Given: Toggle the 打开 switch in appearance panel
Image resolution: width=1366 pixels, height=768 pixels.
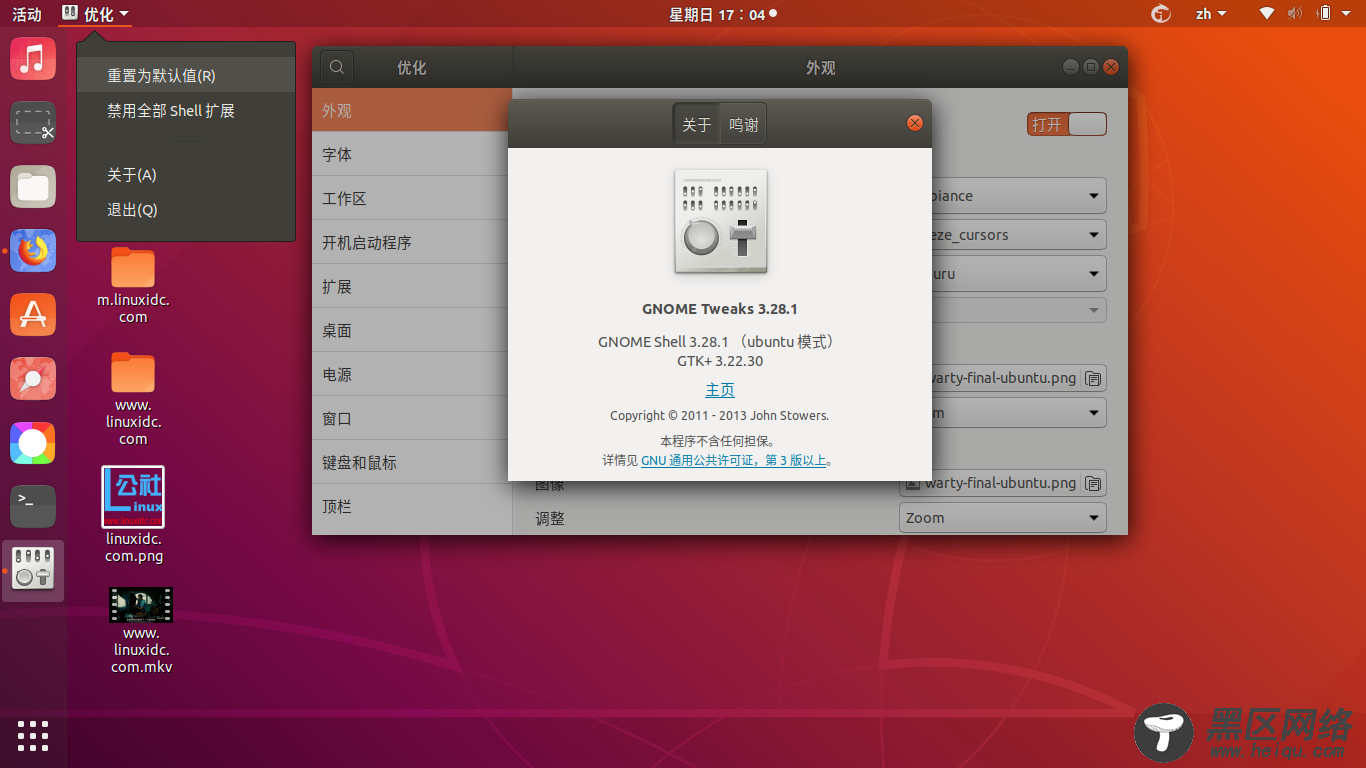Looking at the screenshot, I should [1067, 124].
